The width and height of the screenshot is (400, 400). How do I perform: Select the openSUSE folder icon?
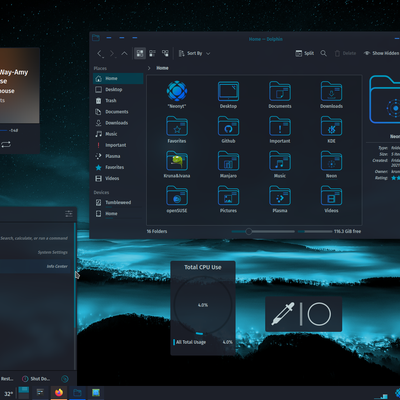[x=177, y=196]
